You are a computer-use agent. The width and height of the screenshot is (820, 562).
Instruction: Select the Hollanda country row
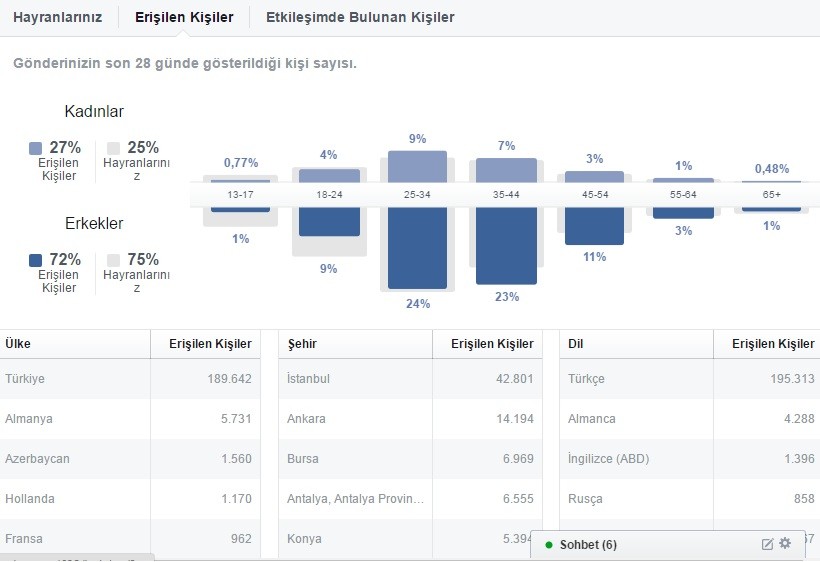pyautogui.click(x=130, y=499)
